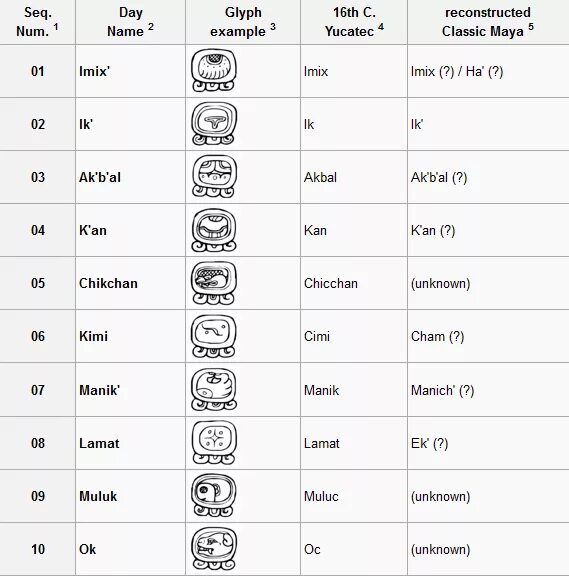569x576 pixels.
Task: Select the K'an glyph picture
Action: pos(214,230)
